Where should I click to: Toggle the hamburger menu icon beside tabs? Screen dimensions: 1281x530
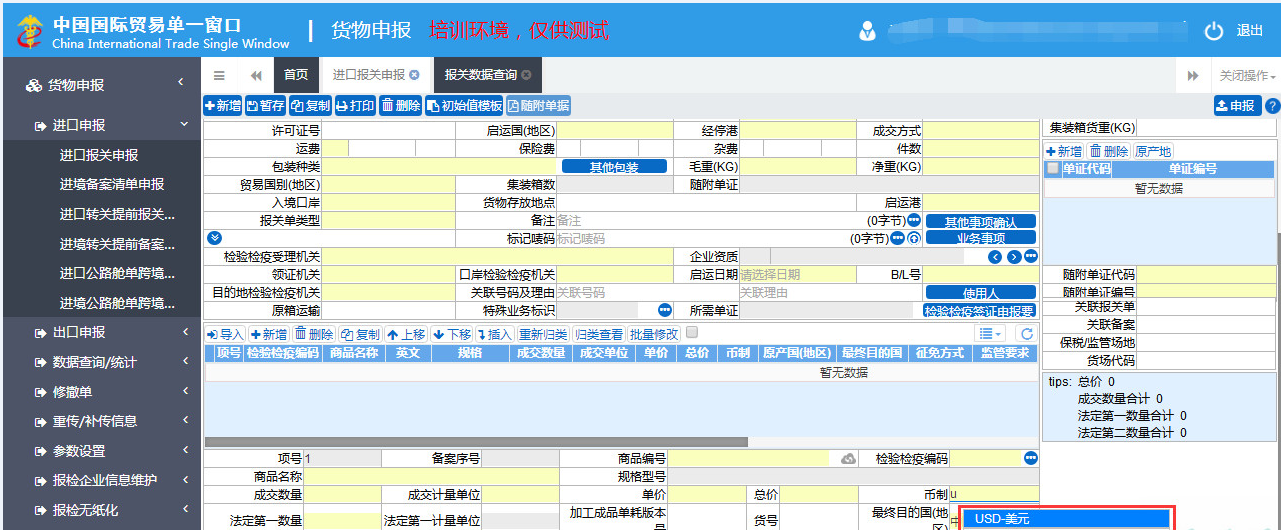coord(219,75)
